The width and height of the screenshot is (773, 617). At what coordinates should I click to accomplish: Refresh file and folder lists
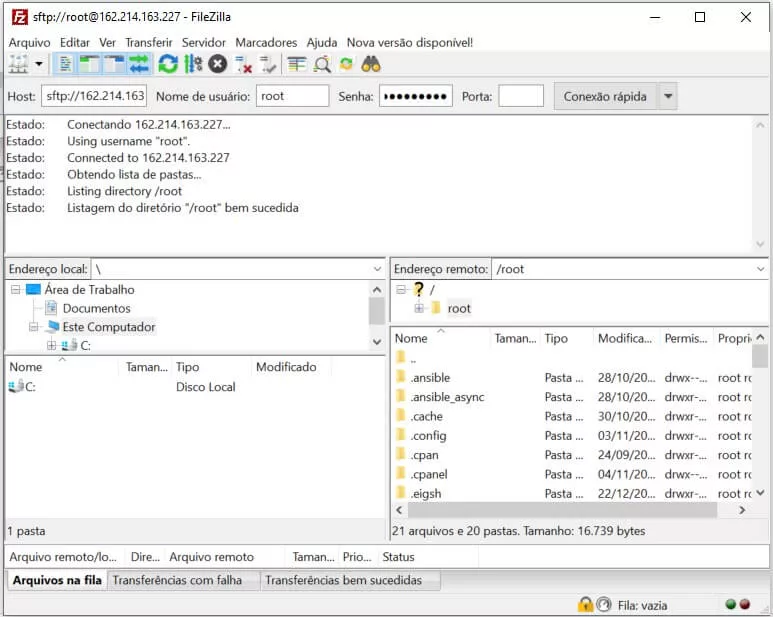pos(168,64)
